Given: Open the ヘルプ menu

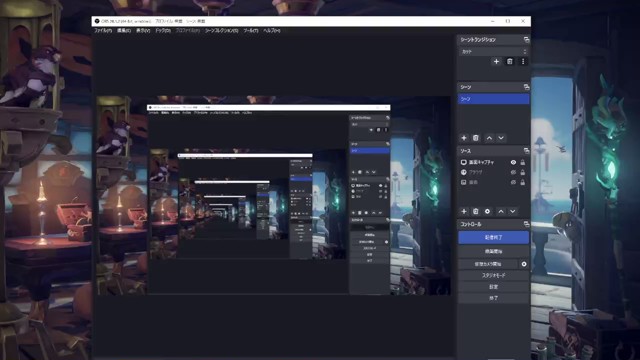Looking at the screenshot, I should tap(271, 31).
